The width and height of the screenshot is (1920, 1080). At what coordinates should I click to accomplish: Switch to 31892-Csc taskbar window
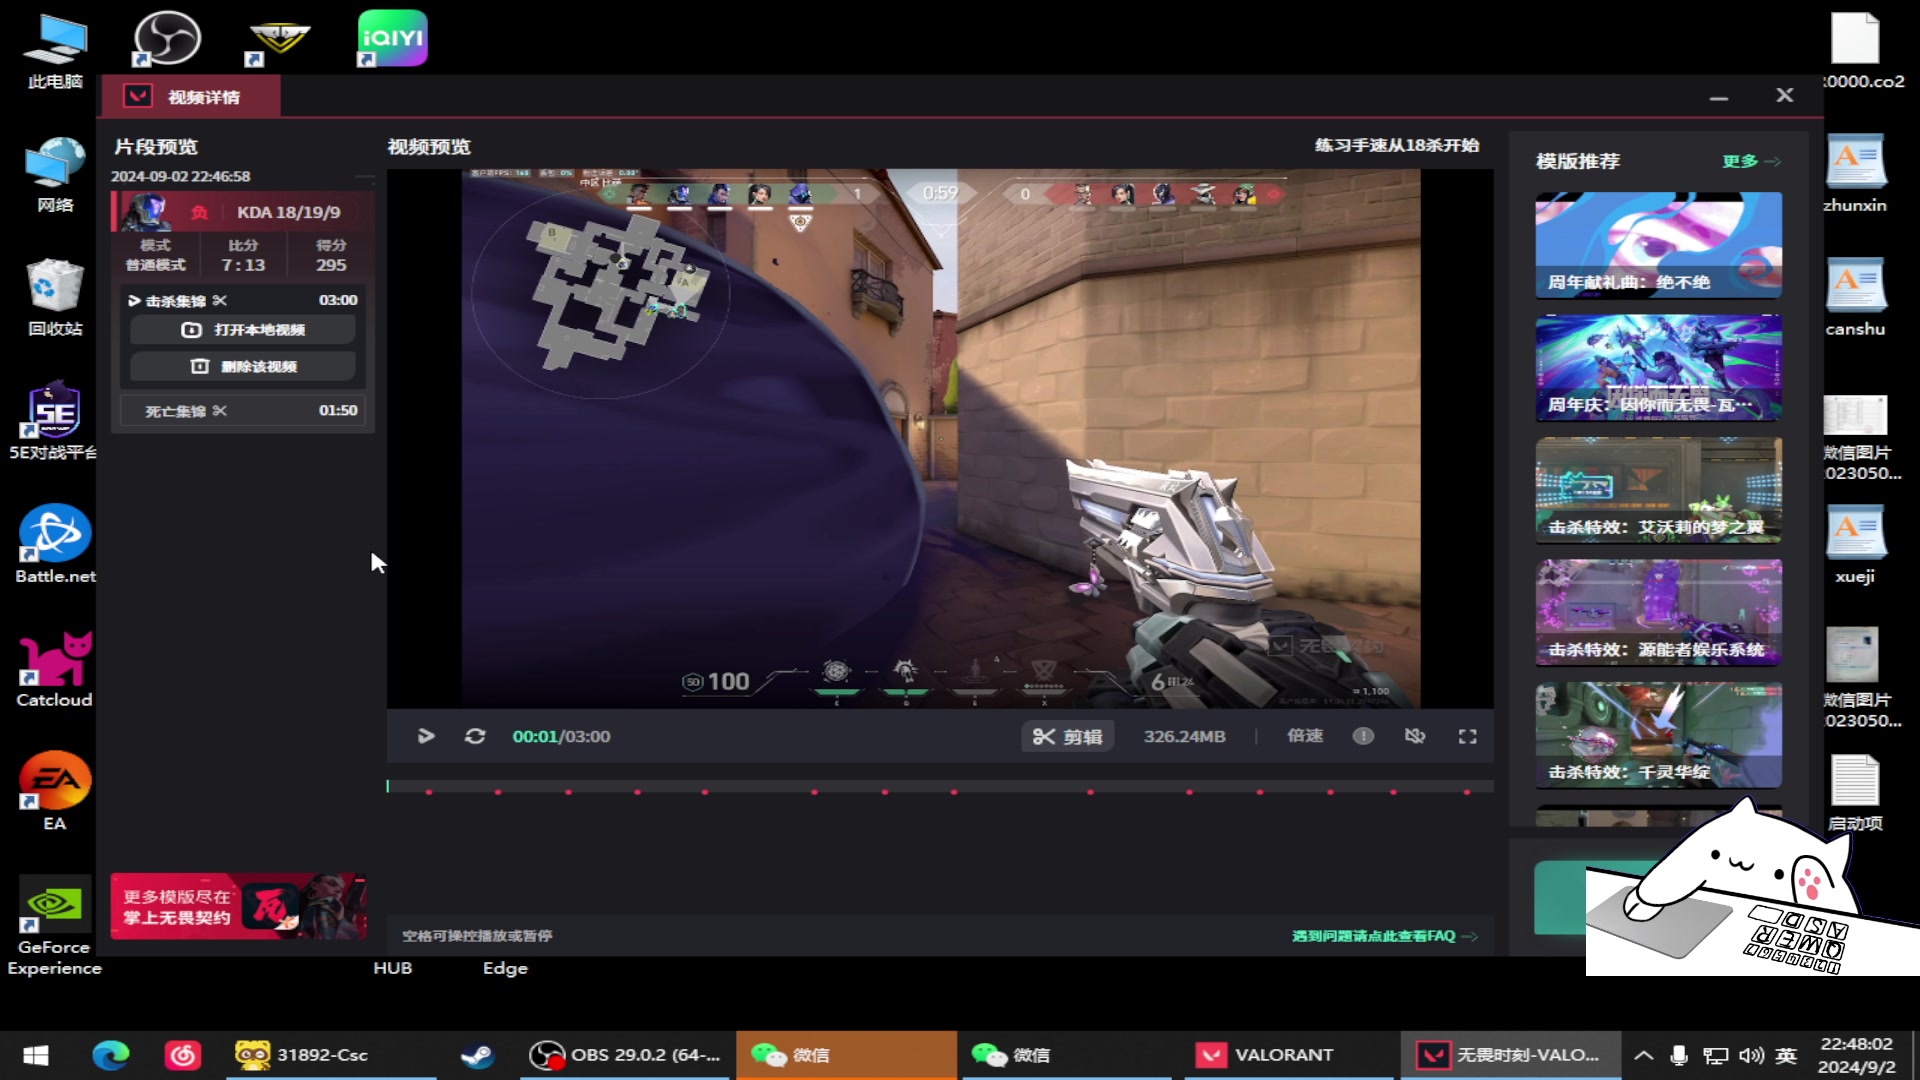(330, 1055)
